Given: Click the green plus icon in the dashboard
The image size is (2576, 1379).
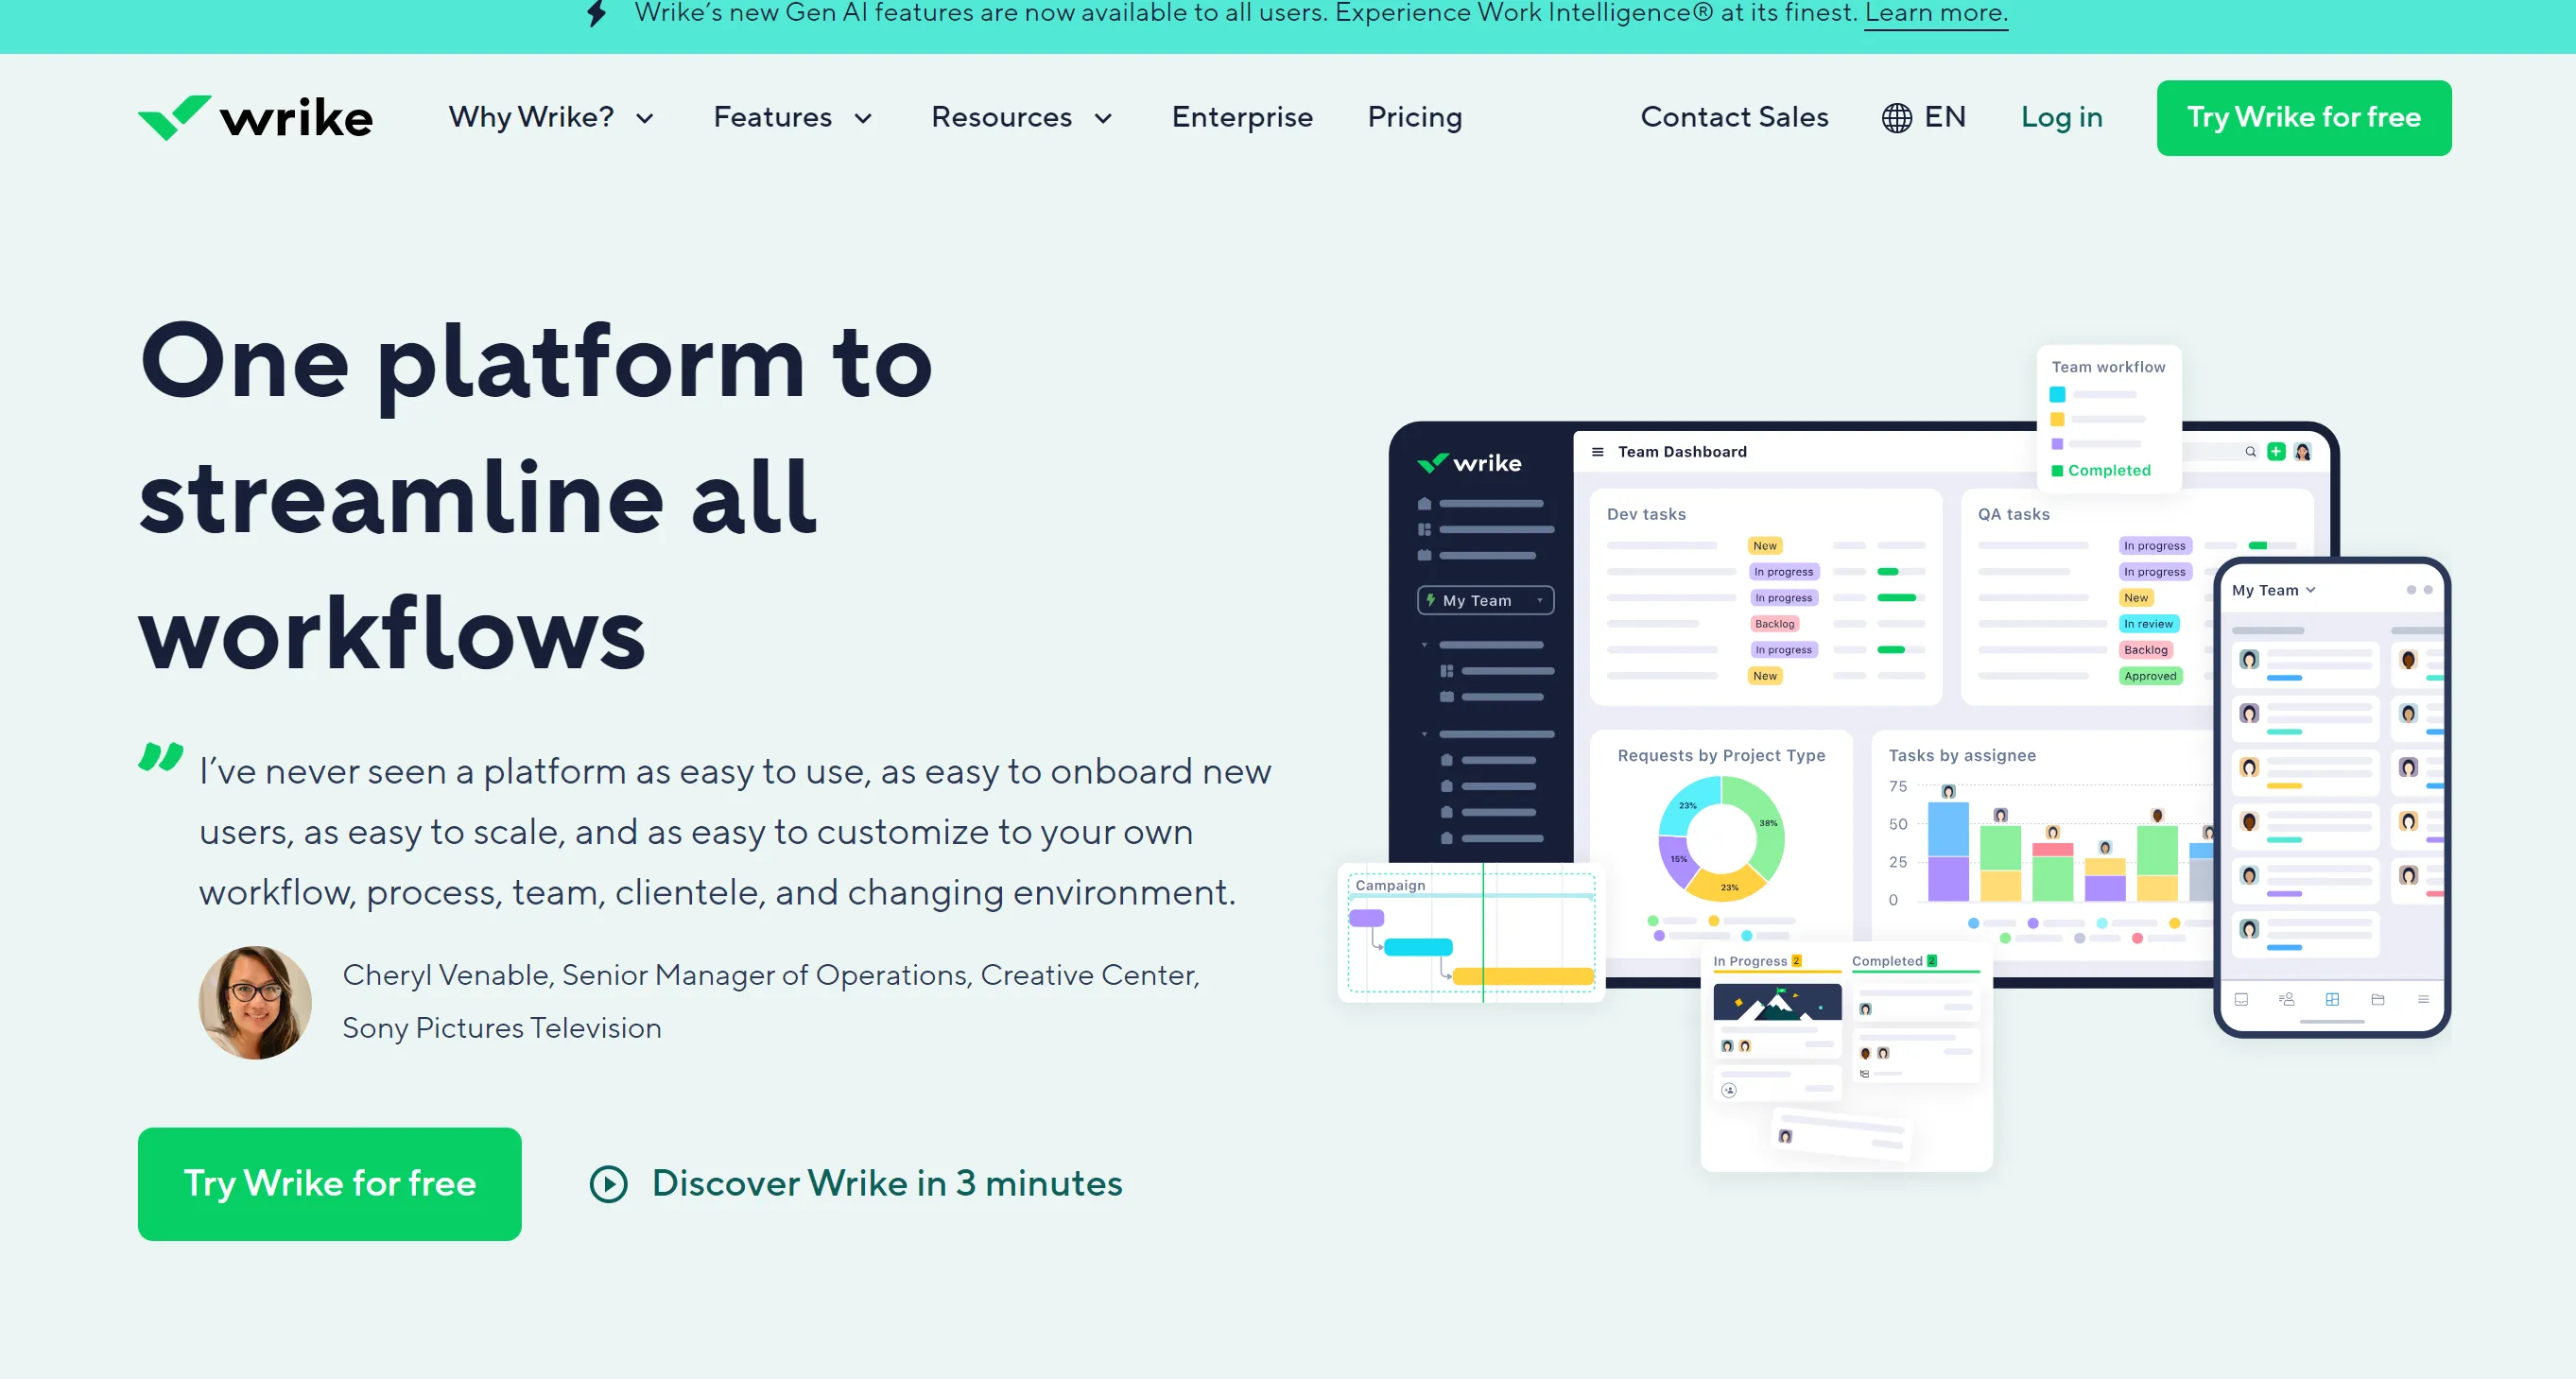Looking at the screenshot, I should coord(2276,452).
